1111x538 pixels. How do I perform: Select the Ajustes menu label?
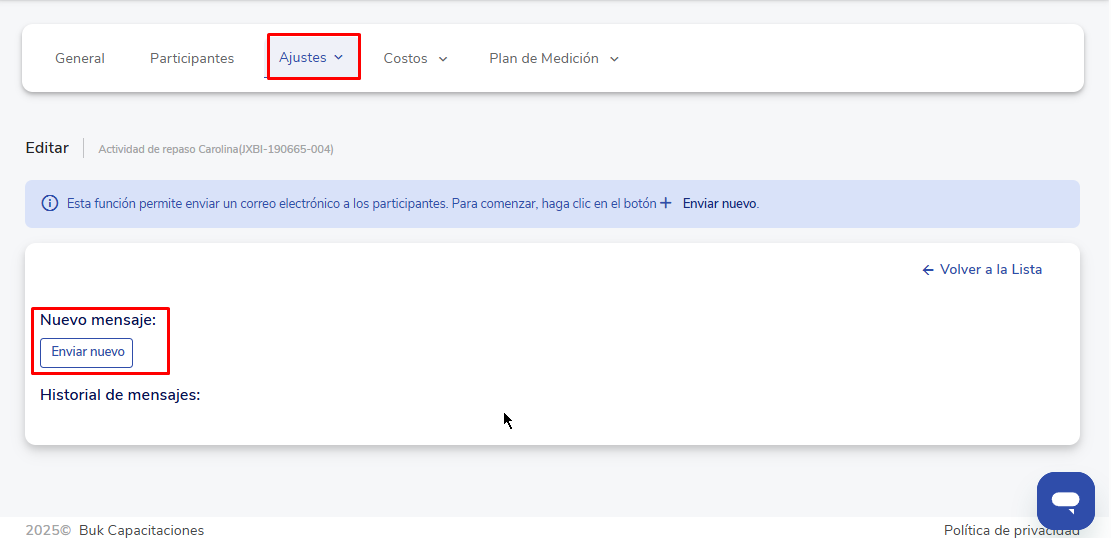tap(302, 58)
